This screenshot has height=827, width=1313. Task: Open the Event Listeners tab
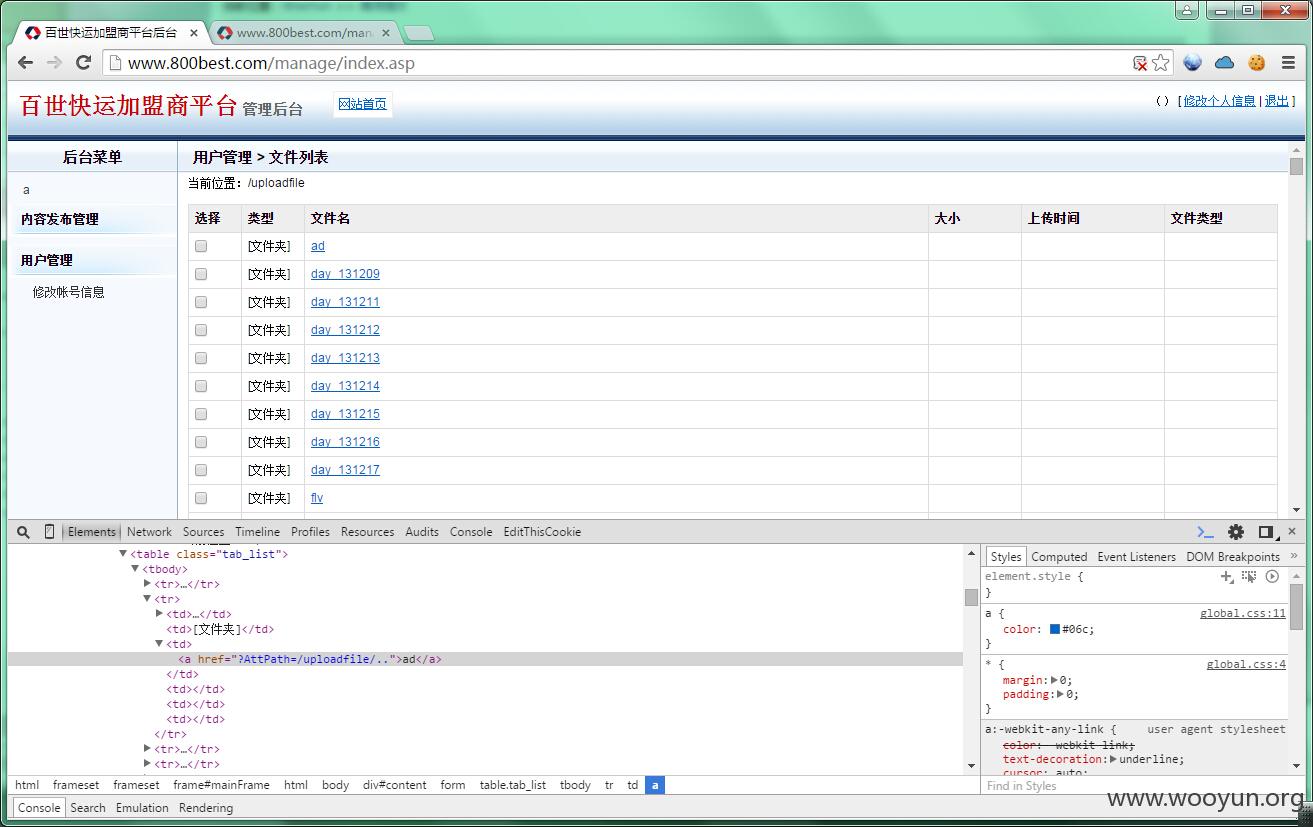[1136, 557]
